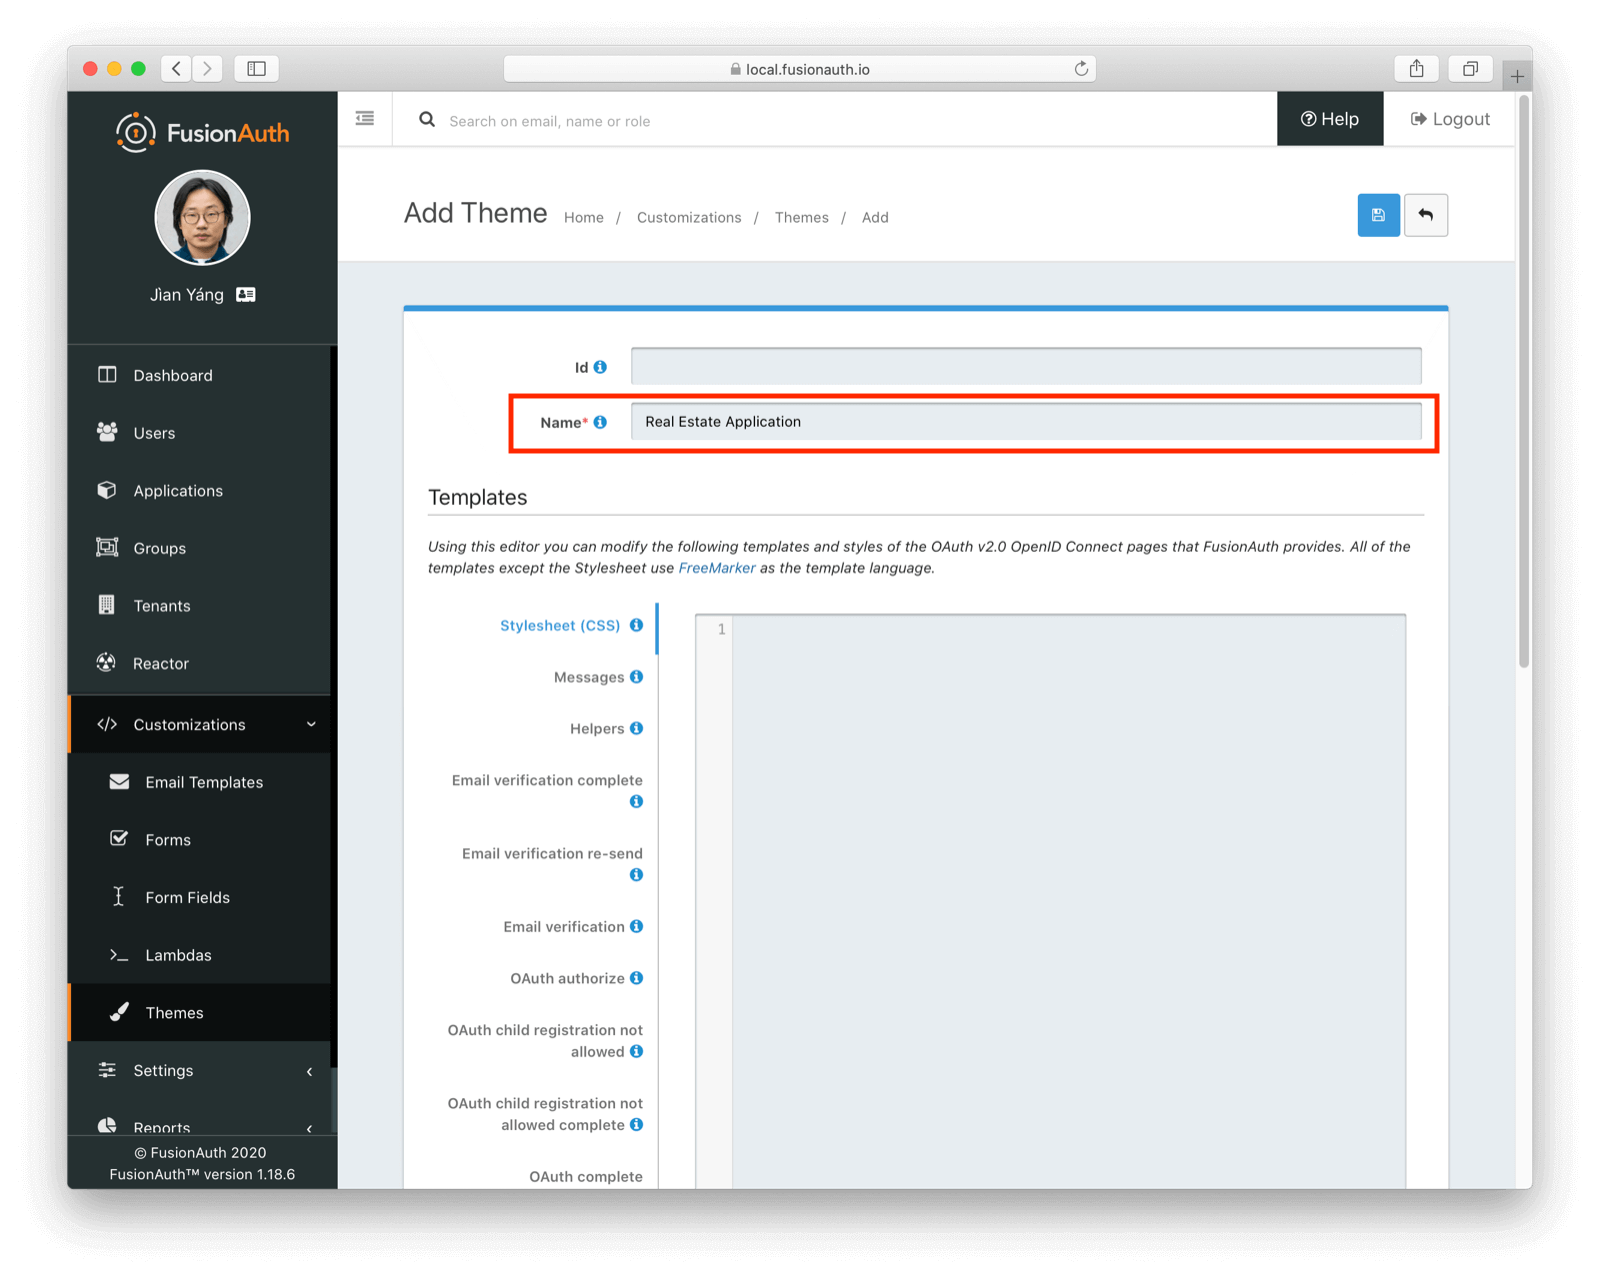Viewport: 1600px width, 1278px height.
Task: Open the FreeMarker link
Action: (717, 568)
